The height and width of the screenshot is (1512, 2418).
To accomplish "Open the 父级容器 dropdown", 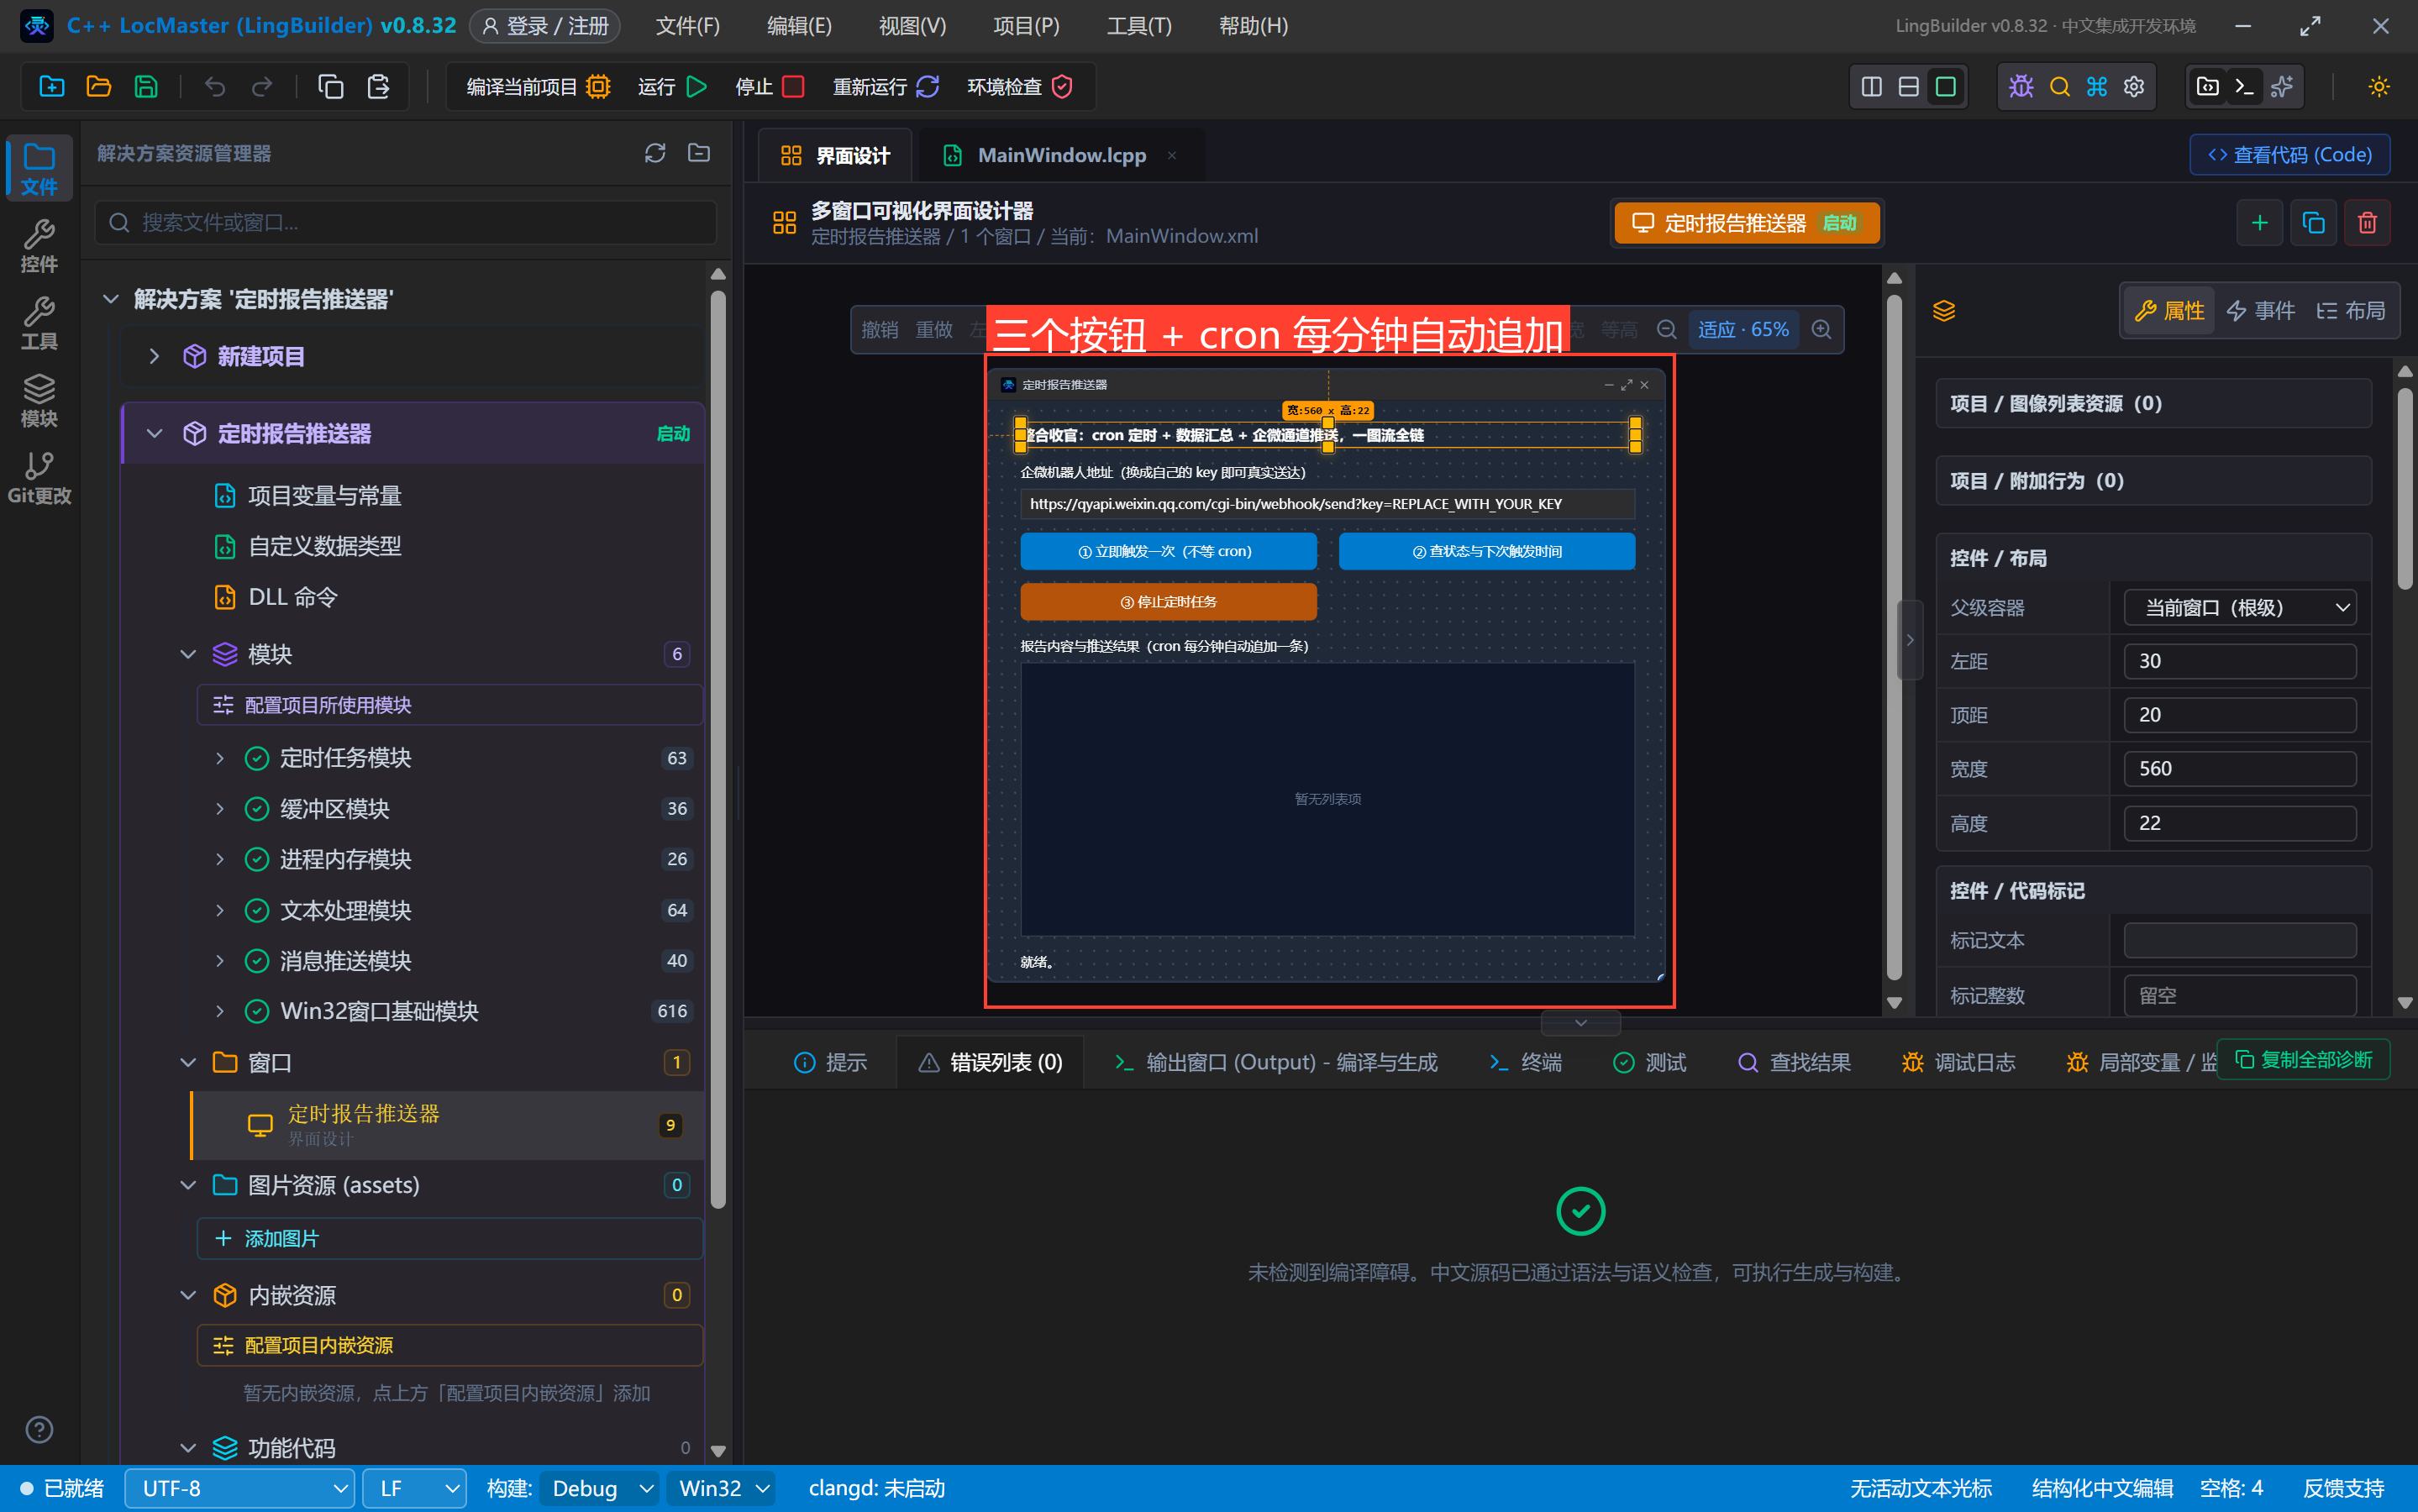I will click(x=2239, y=607).
